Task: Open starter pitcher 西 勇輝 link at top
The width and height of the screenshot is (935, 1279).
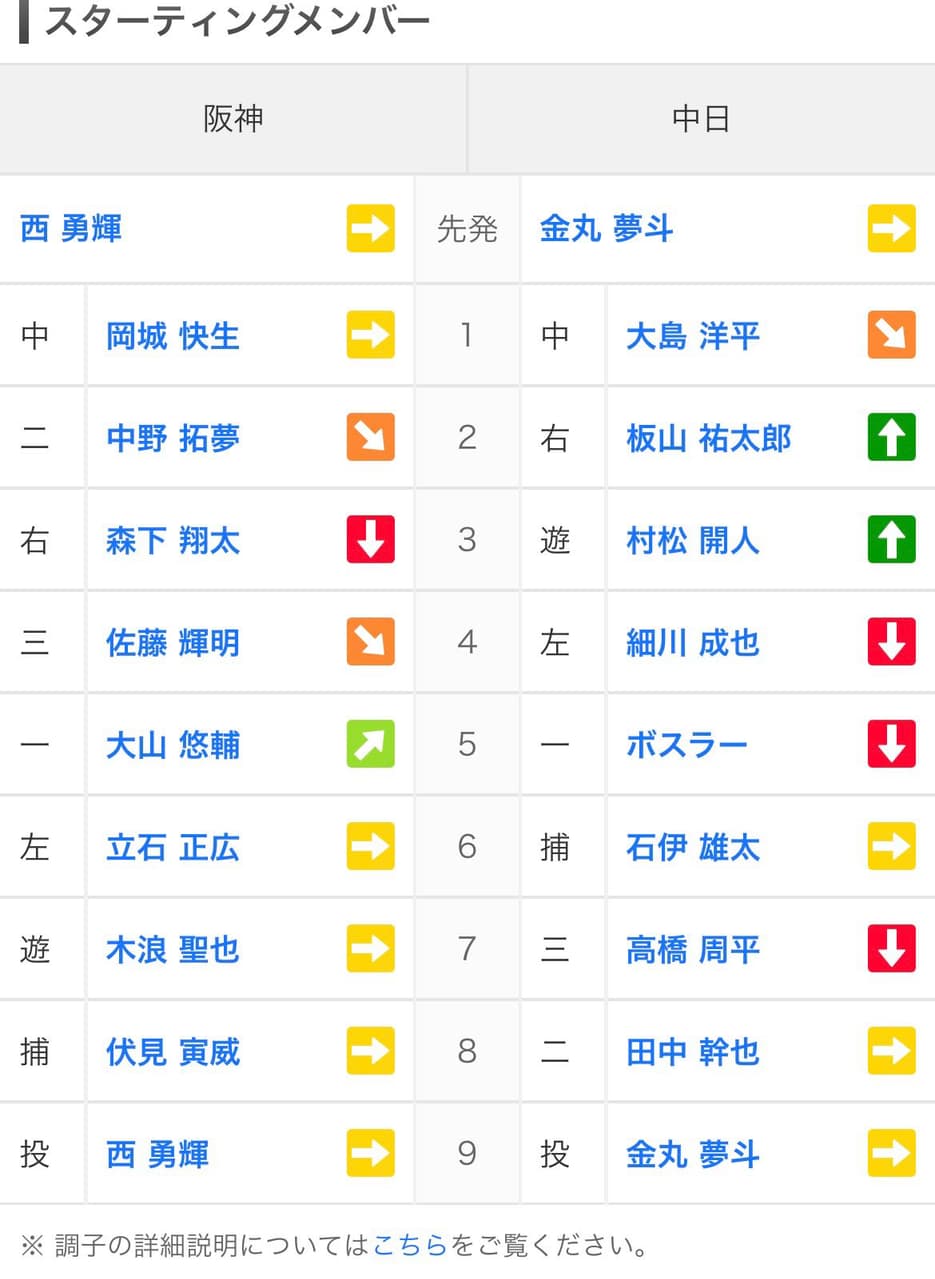Action: click(71, 229)
